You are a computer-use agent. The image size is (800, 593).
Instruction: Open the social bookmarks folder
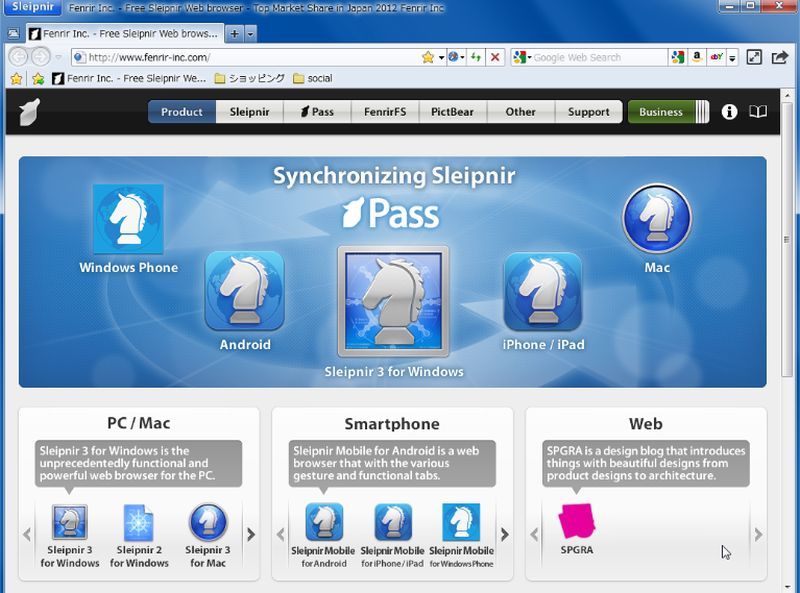click(x=313, y=78)
